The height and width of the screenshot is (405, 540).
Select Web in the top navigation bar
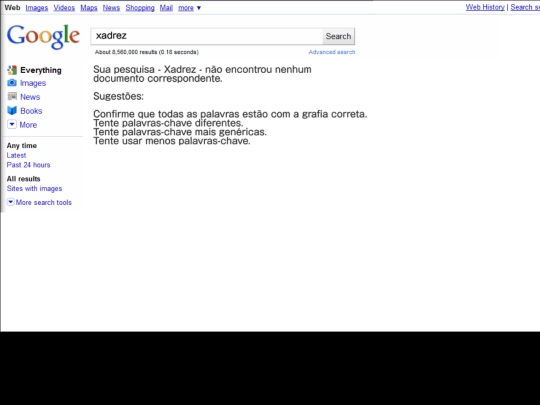click(x=12, y=8)
